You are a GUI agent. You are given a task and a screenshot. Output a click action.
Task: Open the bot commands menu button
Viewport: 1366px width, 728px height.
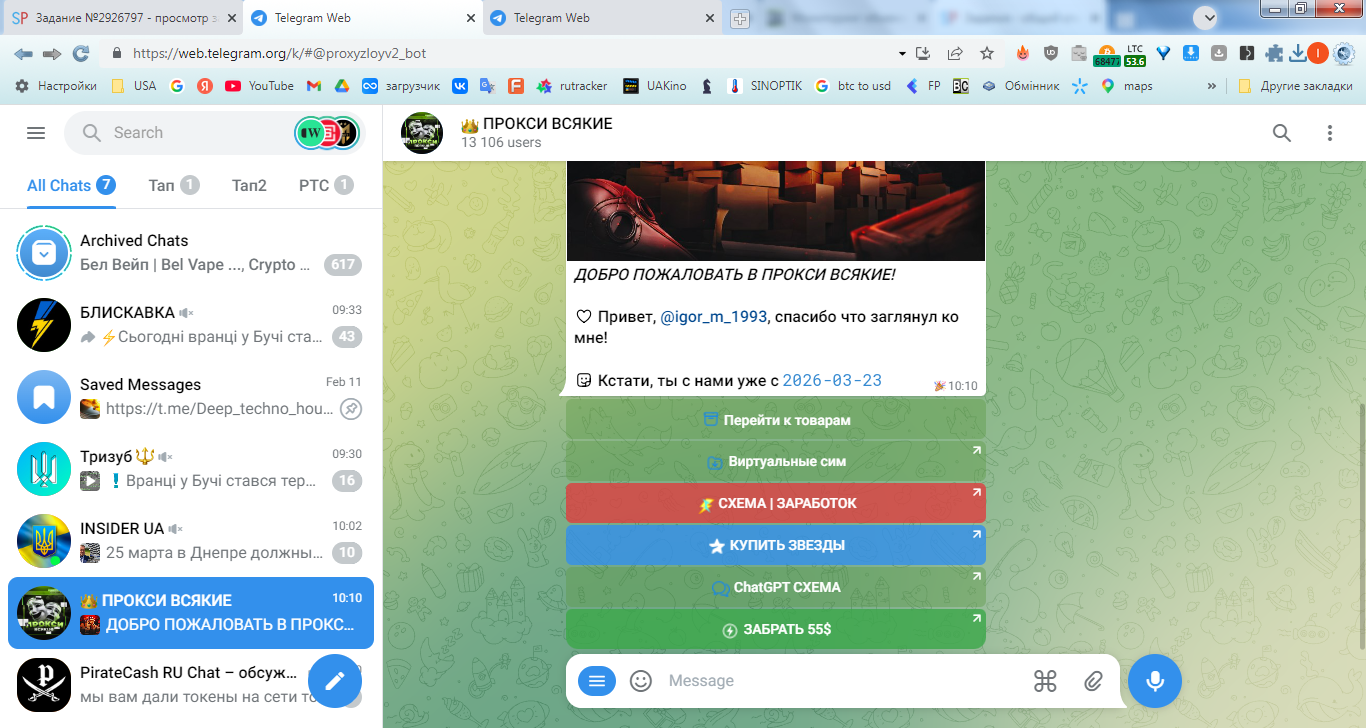click(x=597, y=681)
